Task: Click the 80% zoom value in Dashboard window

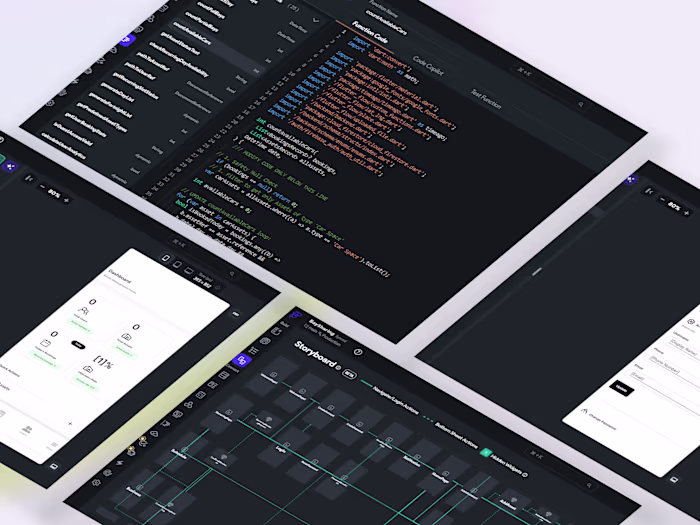Action: [54, 194]
